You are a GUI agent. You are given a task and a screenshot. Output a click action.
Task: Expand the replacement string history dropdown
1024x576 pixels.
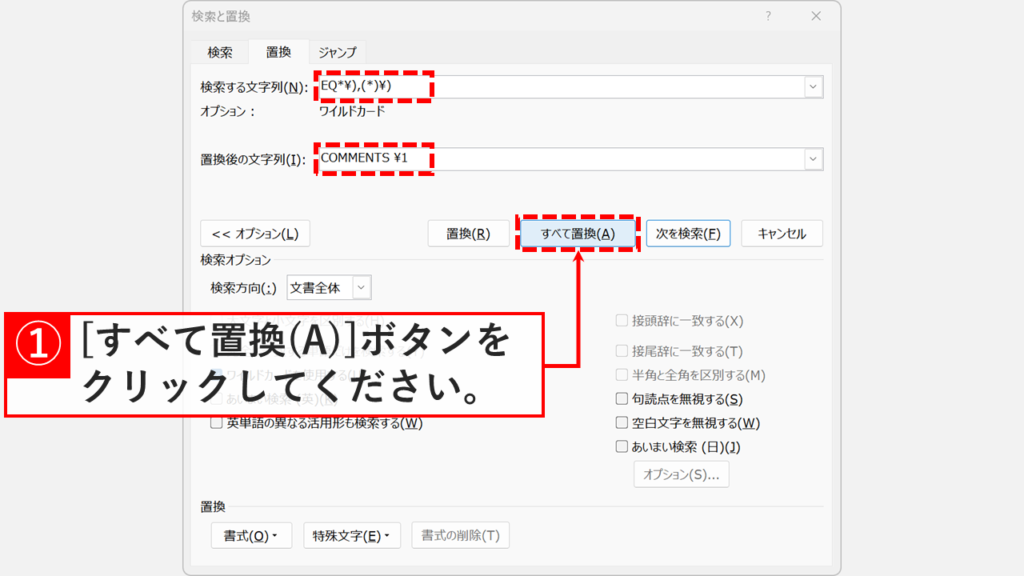tap(812, 159)
